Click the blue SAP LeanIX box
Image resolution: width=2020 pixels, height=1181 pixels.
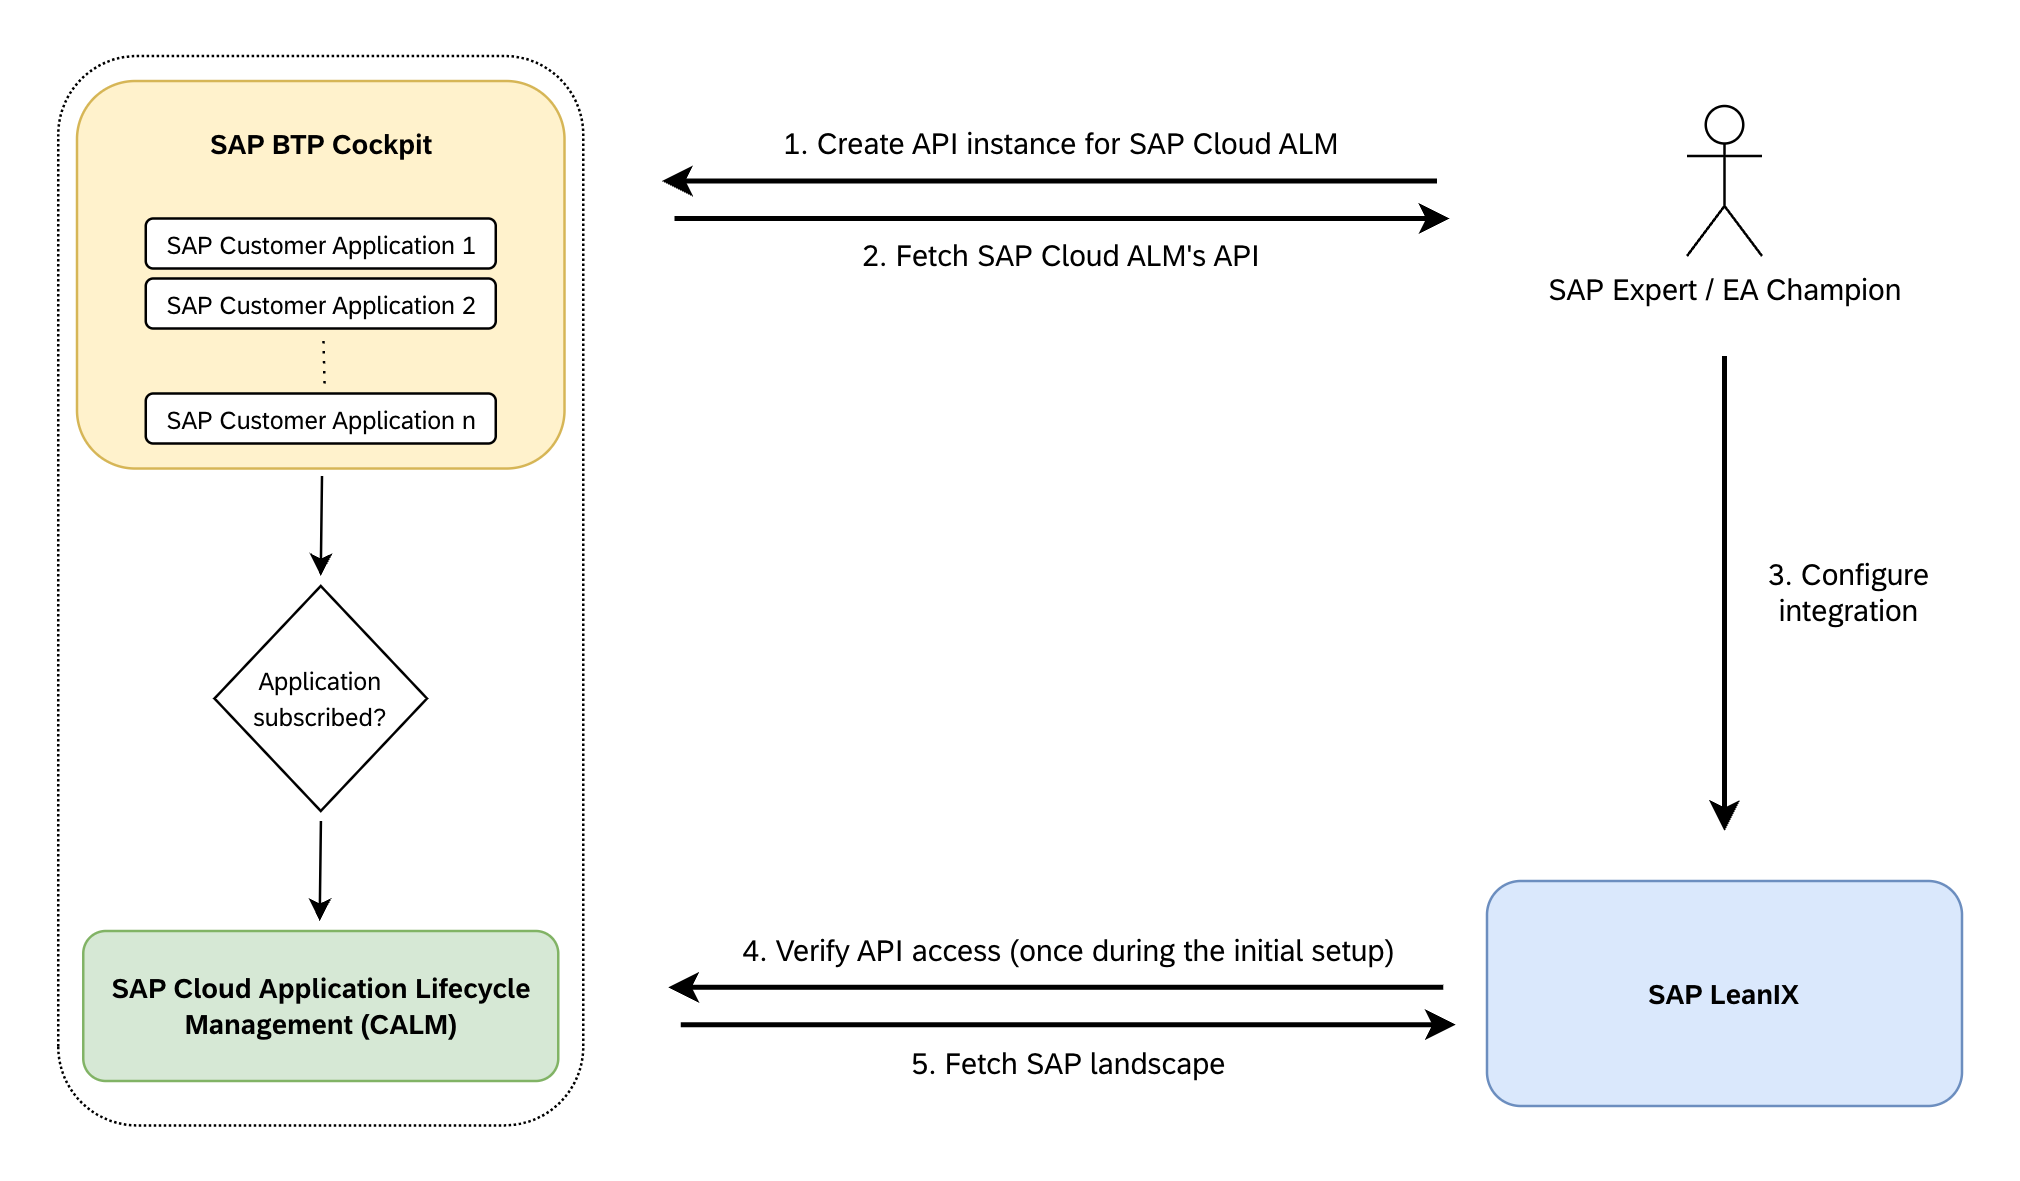click(x=1724, y=994)
